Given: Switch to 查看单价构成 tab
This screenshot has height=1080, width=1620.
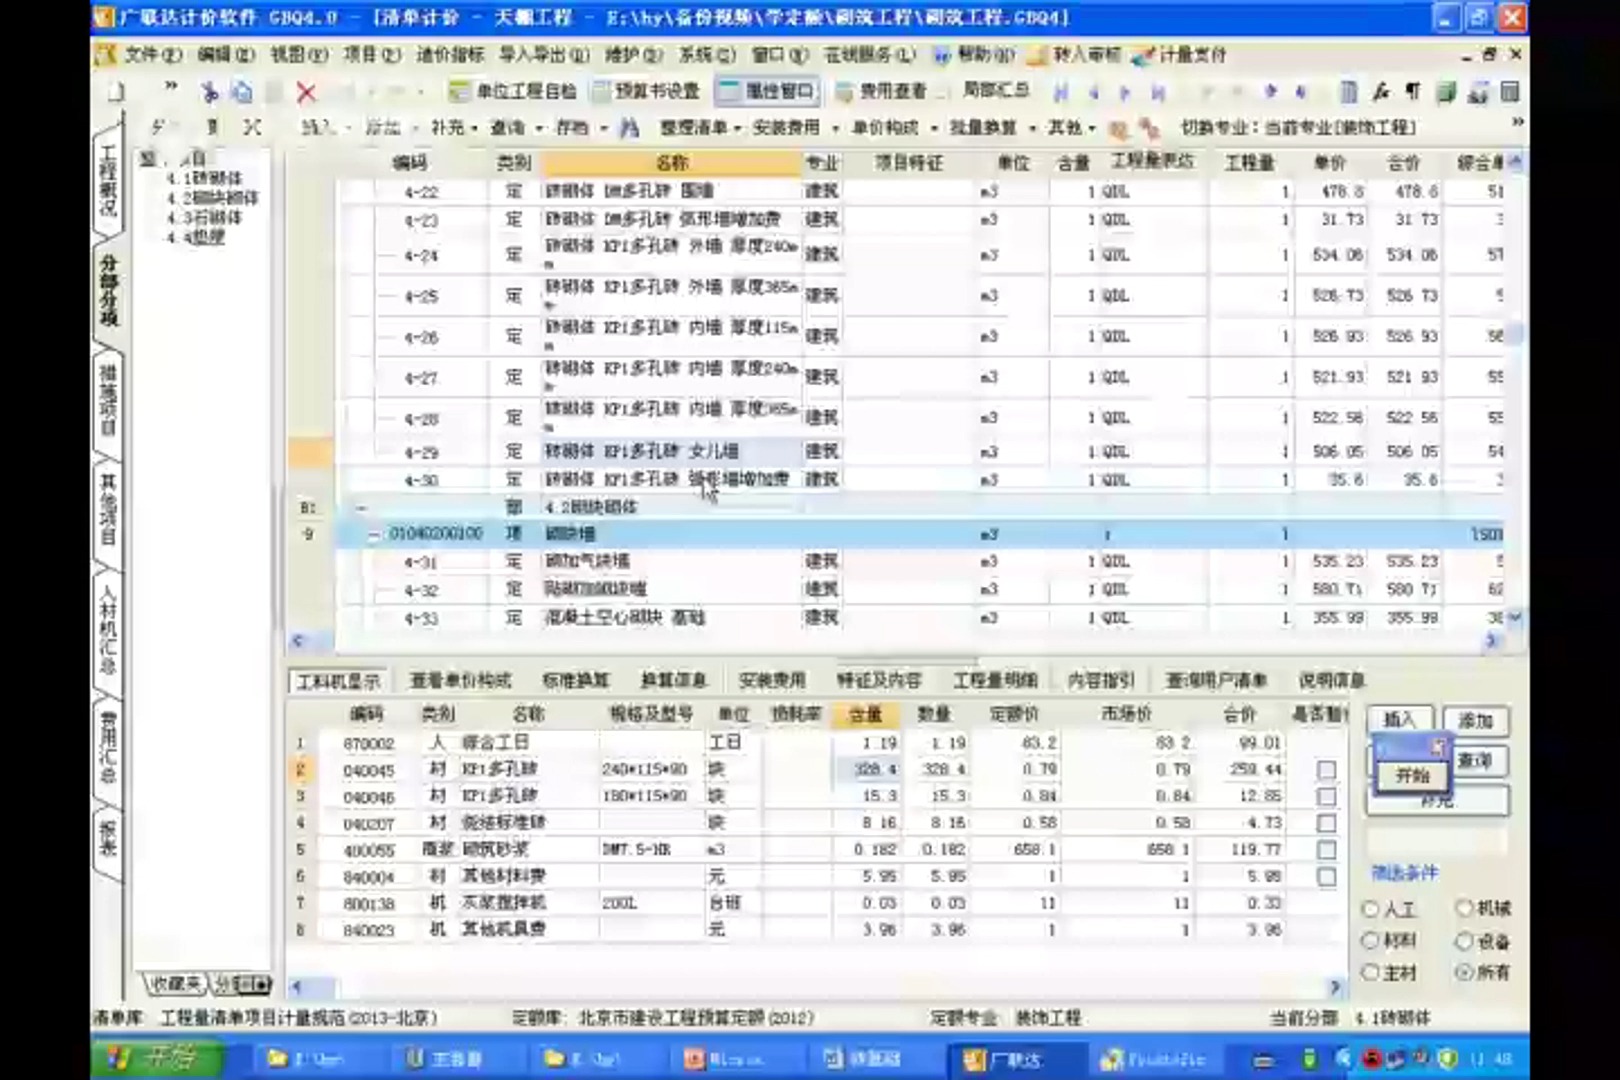Looking at the screenshot, I should 460,681.
